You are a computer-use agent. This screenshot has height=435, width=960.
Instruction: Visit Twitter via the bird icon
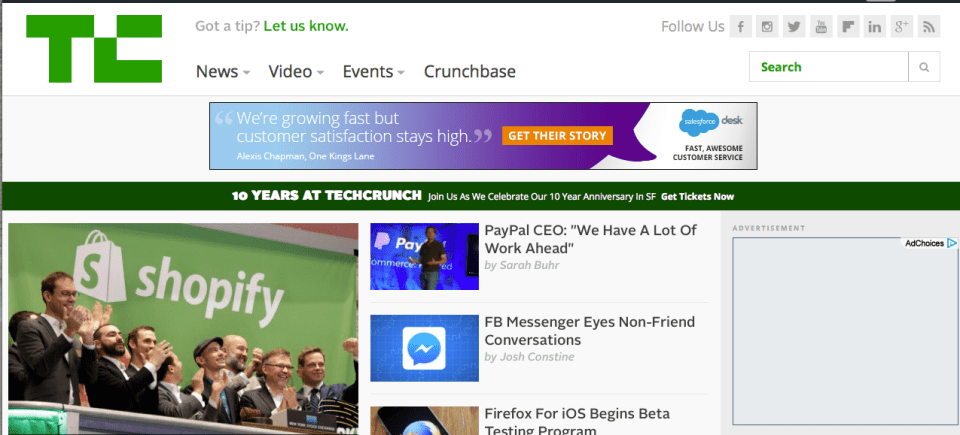coord(794,27)
